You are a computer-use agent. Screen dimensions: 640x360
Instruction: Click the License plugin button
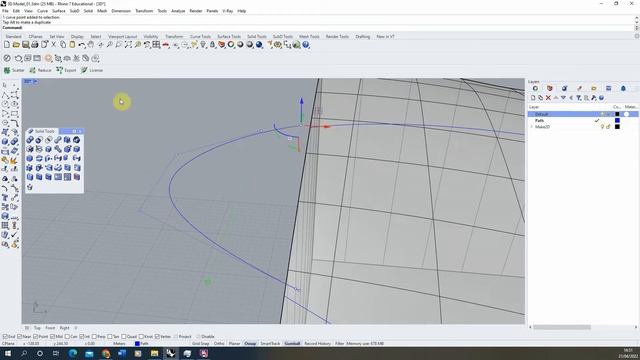[x=92, y=70]
